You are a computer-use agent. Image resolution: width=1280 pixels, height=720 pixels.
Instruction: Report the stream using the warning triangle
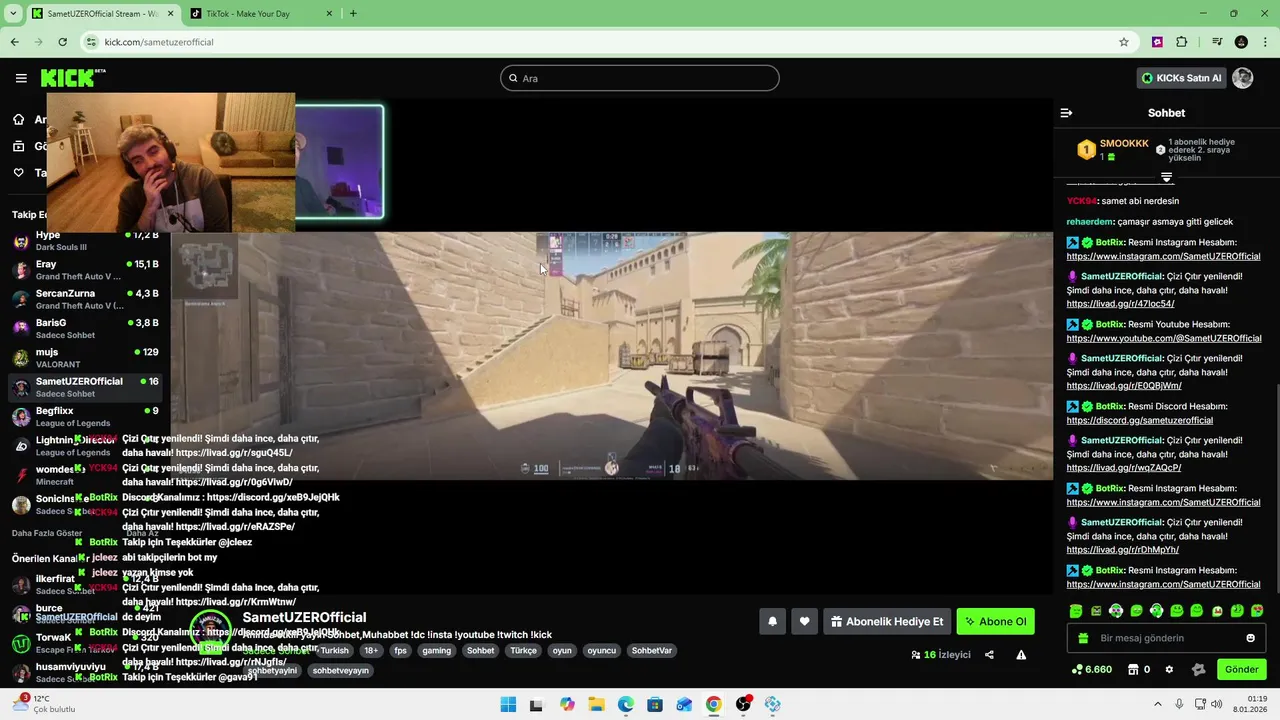1021,655
